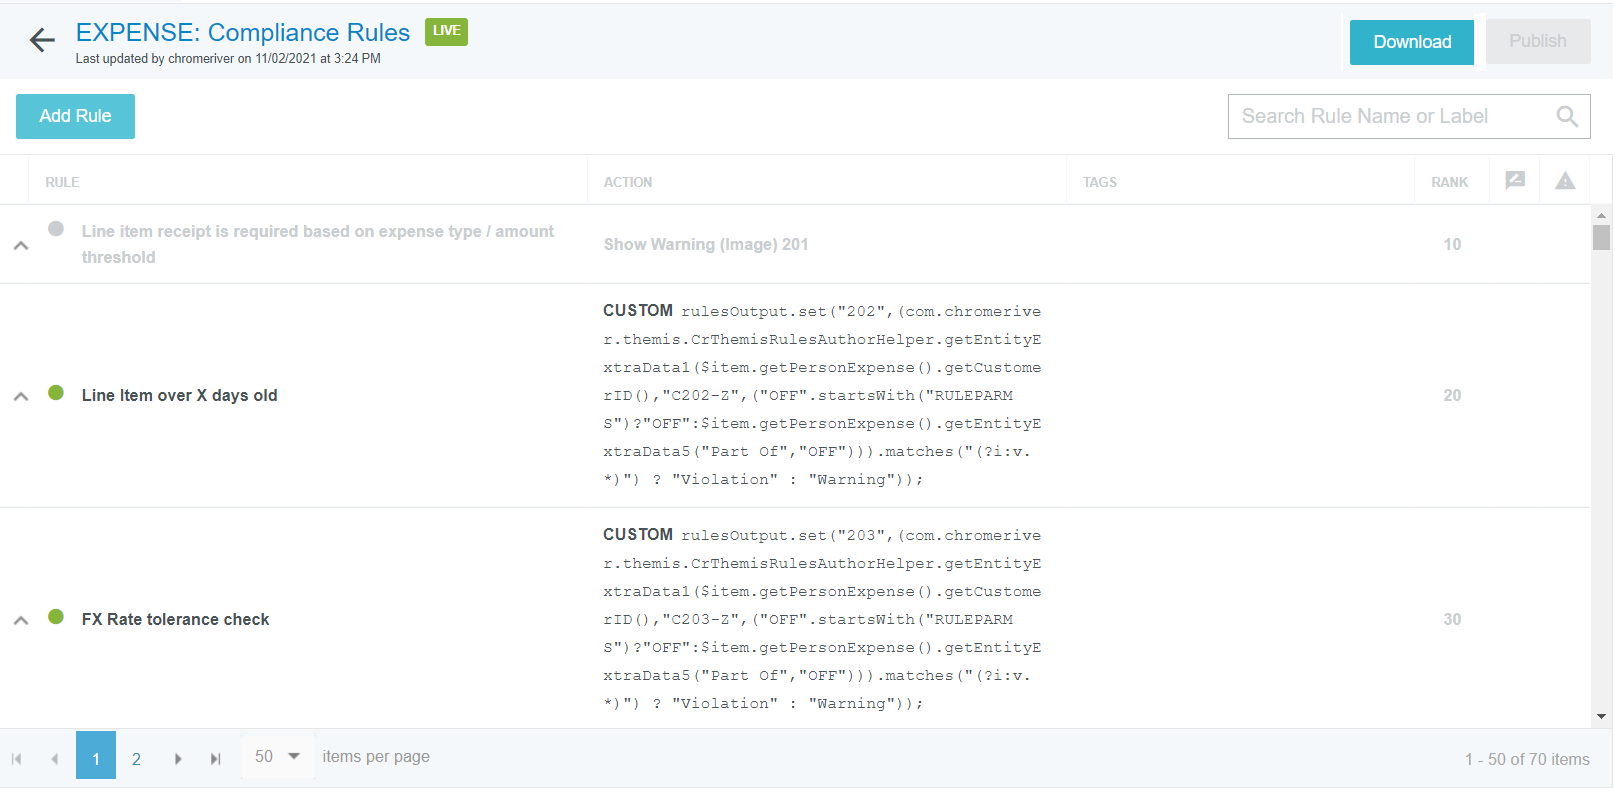Go to first page of rules
Image resolution: width=1615 pixels, height=788 pixels.
click(17, 759)
